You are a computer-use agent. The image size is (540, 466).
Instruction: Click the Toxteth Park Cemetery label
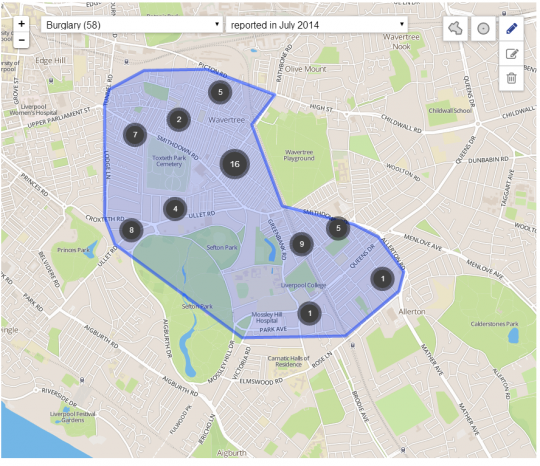(169, 161)
